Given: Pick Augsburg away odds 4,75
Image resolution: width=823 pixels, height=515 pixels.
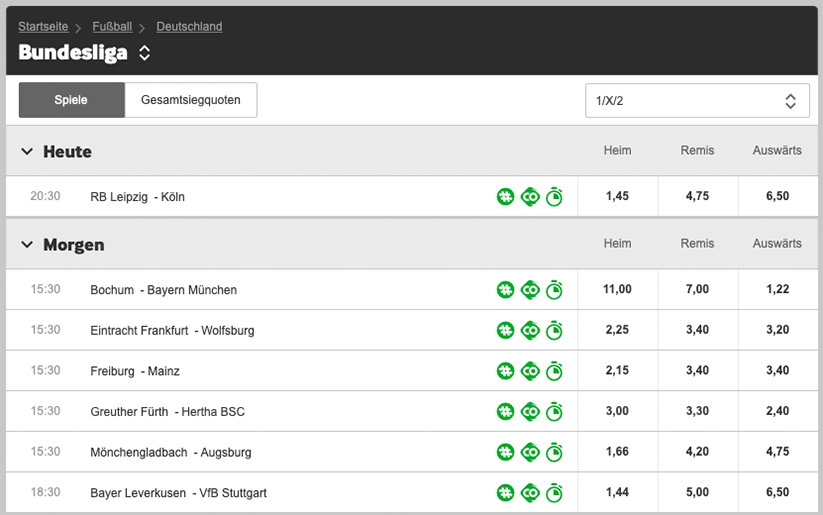Looking at the screenshot, I should point(778,451).
